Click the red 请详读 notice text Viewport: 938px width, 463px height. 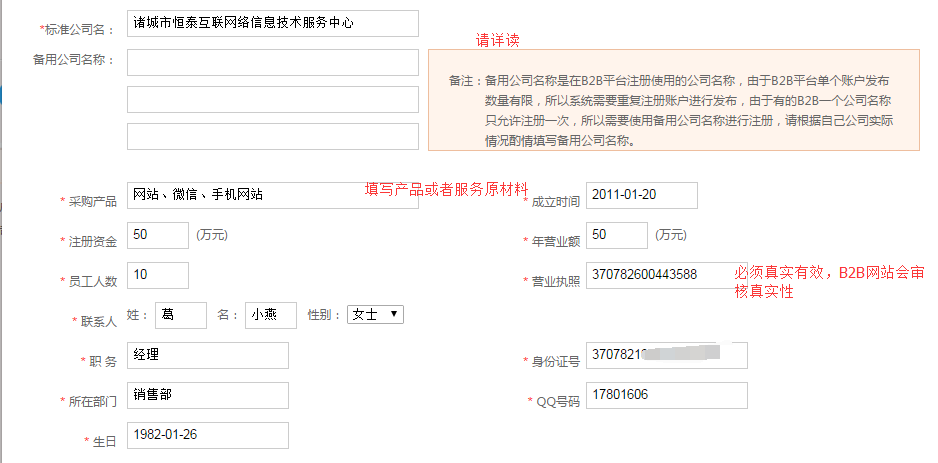497,41
